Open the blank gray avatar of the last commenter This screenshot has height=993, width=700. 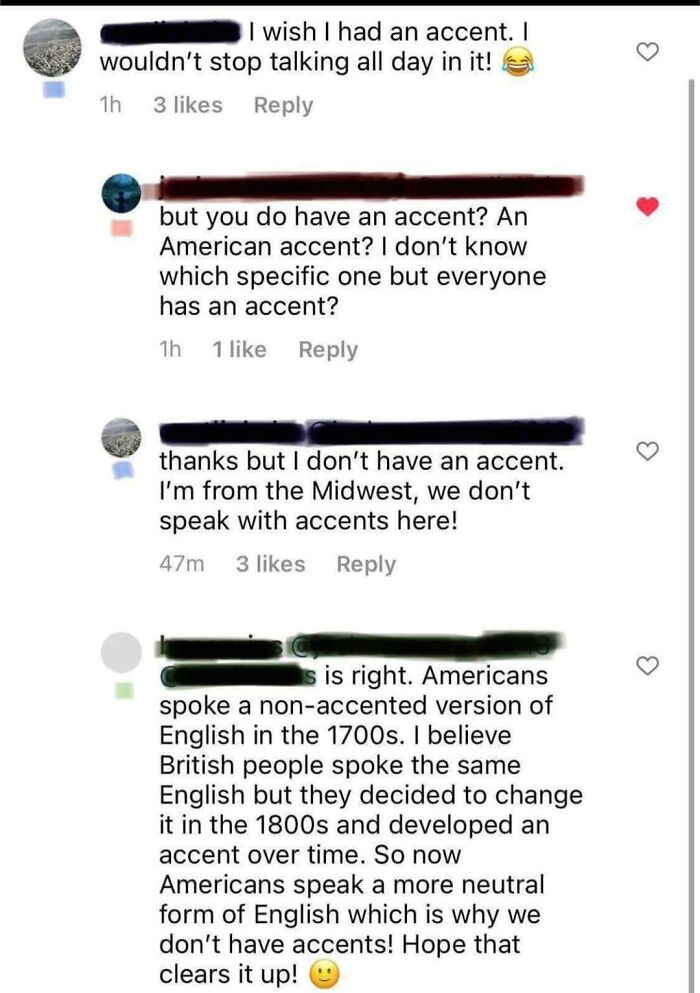click(x=121, y=652)
